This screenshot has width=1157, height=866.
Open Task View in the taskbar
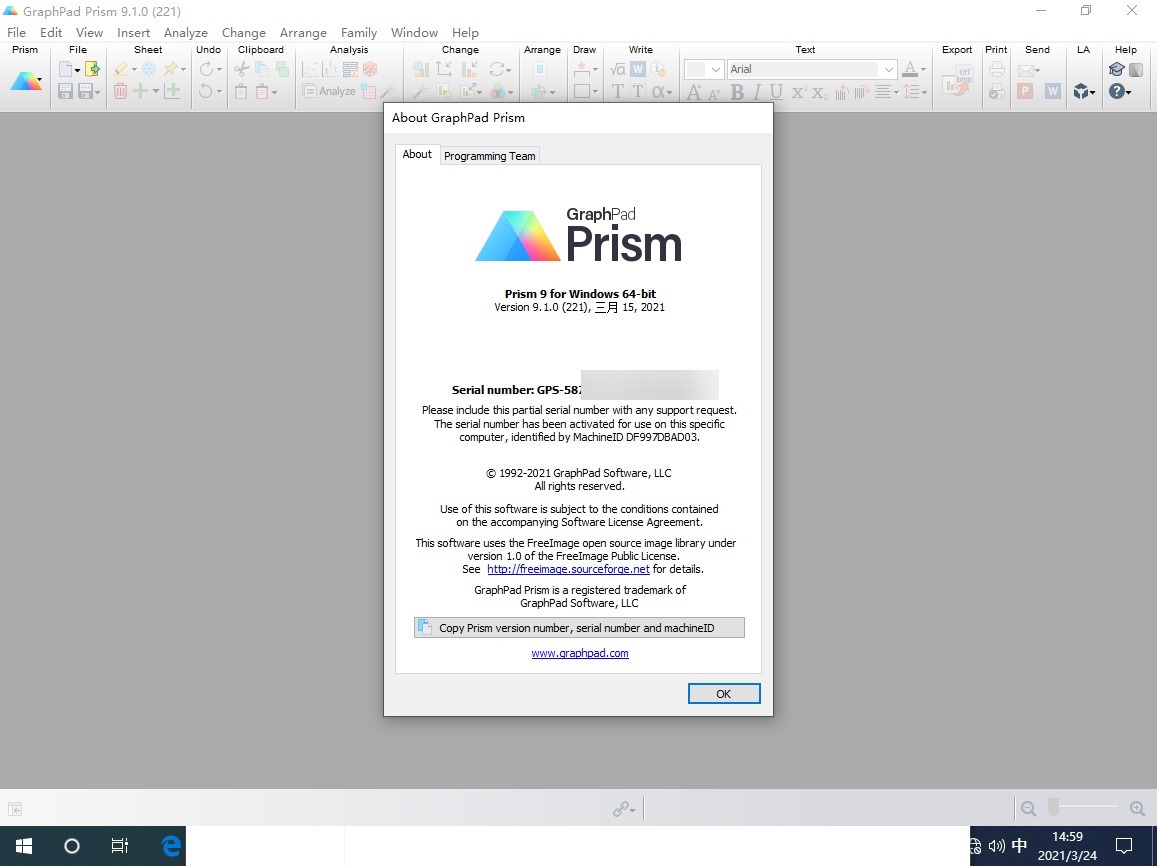120,846
